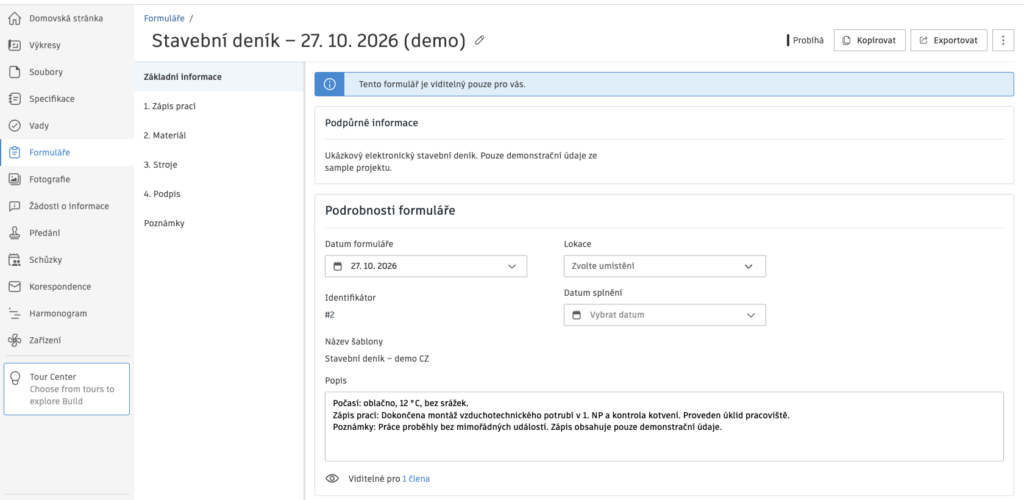Open Vady in sidebar
Viewport: 1024px width, 500px height.
coord(67,125)
